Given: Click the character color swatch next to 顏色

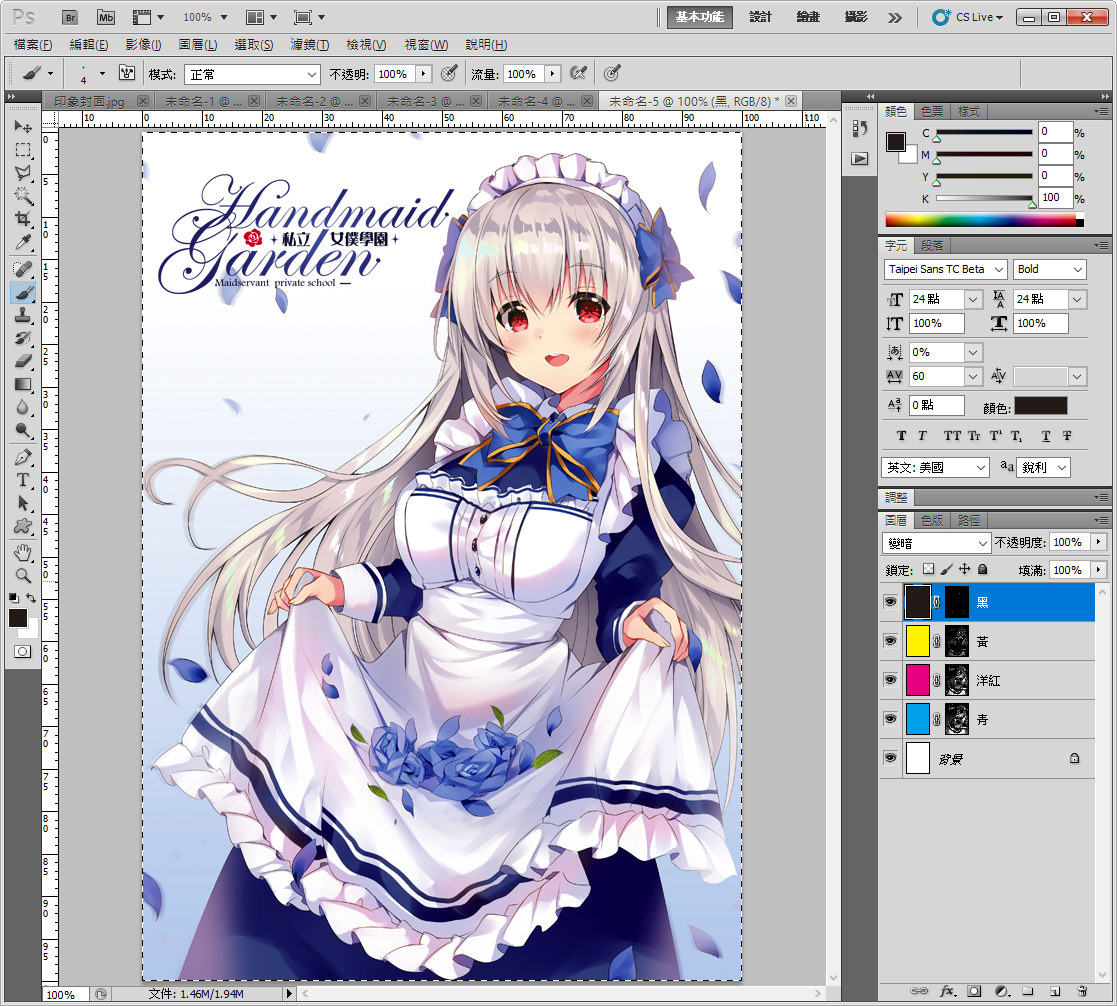Looking at the screenshot, I should point(1041,406).
